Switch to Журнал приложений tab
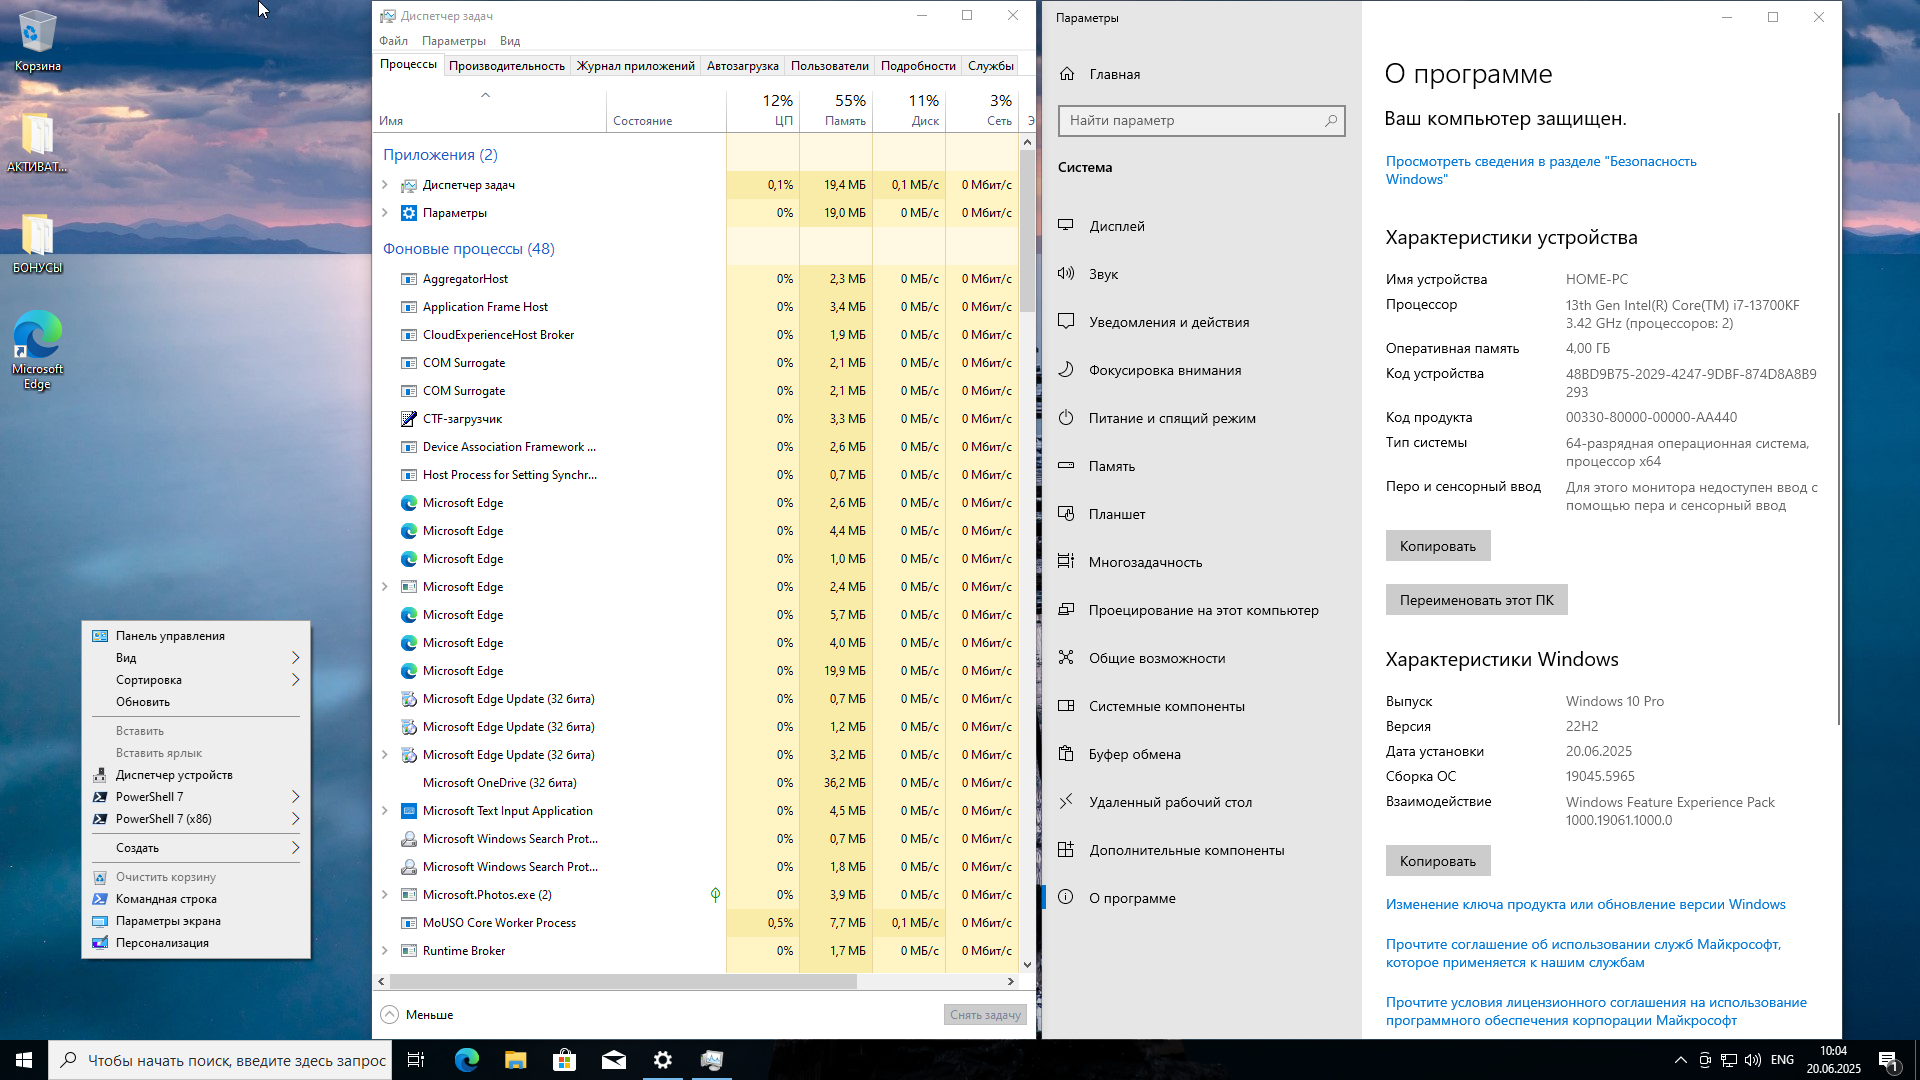 [635, 66]
